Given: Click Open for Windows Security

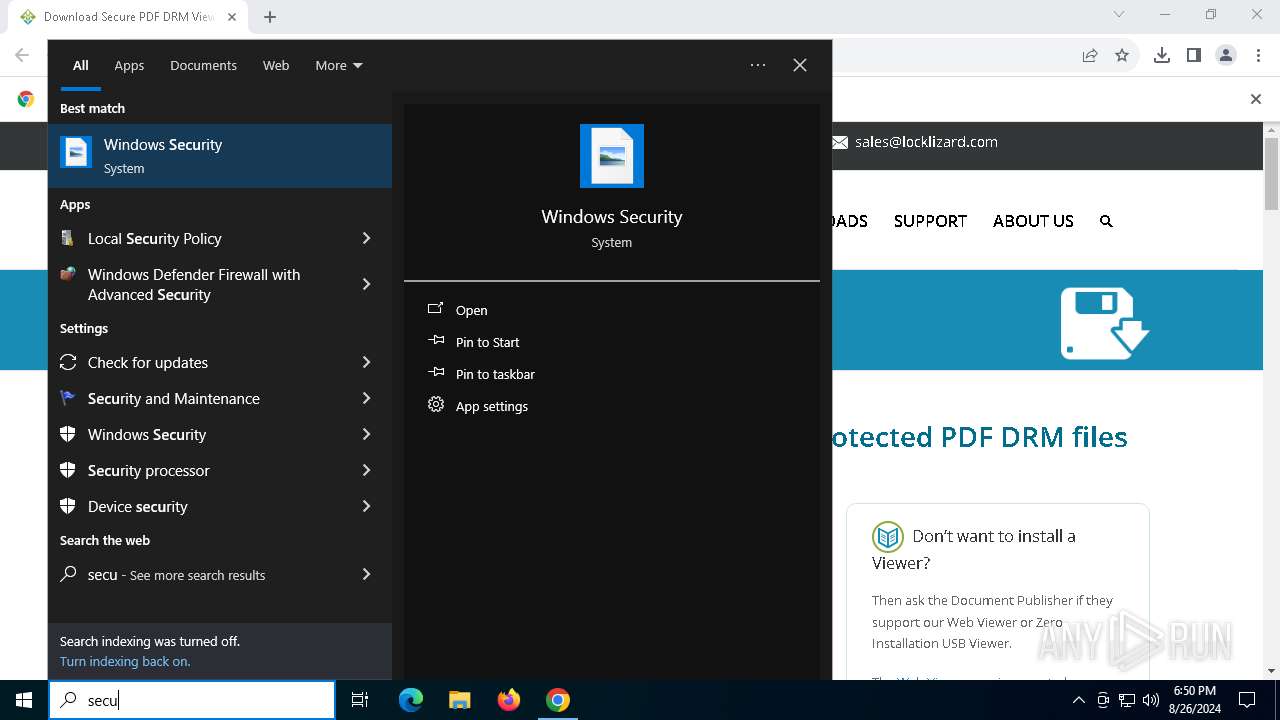Looking at the screenshot, I should [472, 310].
